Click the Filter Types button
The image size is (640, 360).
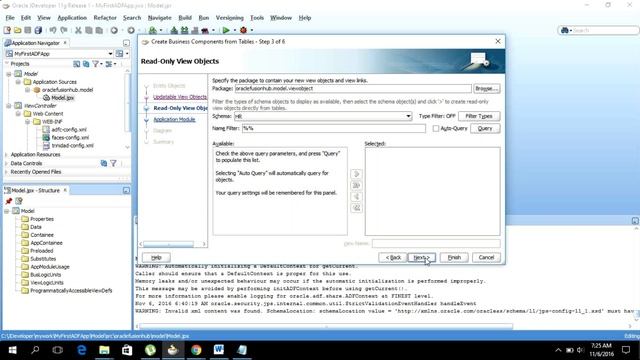[479, 116]
